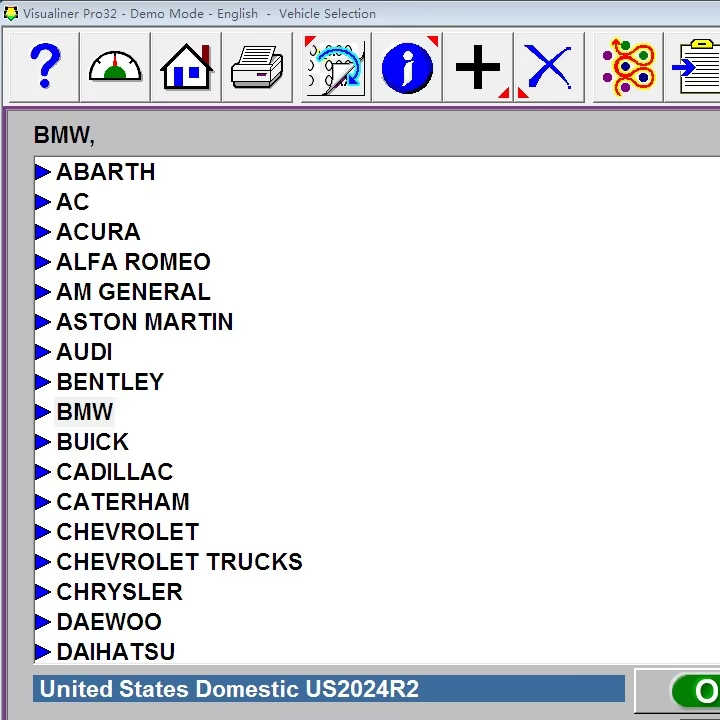
Task: Select BMW in the vehicle list
Action: coord(85,412)
